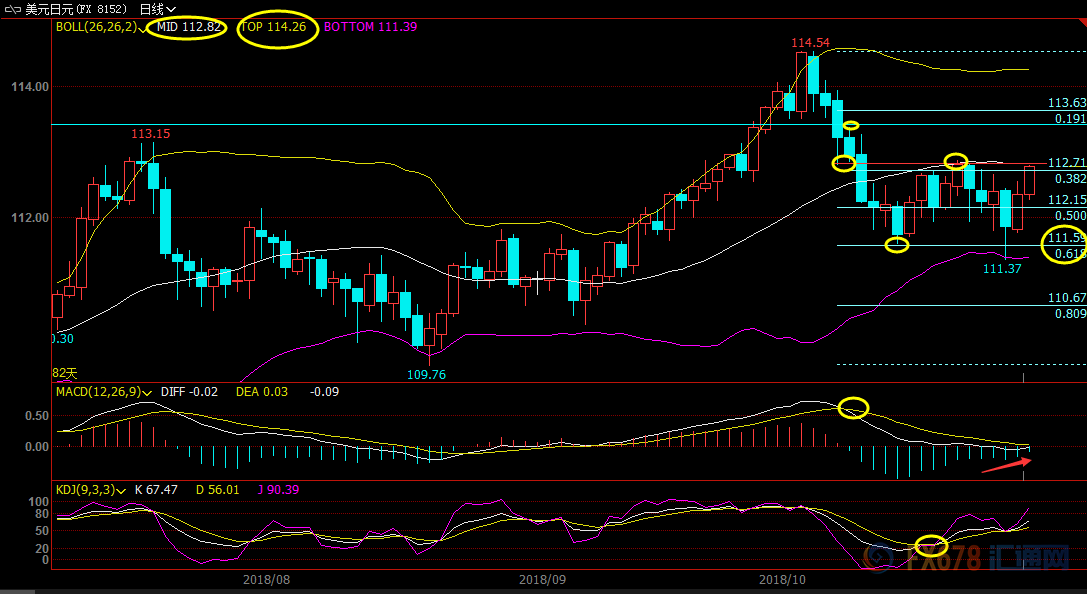Click the J 90.39 KDJ value

(x=278, y=490)
